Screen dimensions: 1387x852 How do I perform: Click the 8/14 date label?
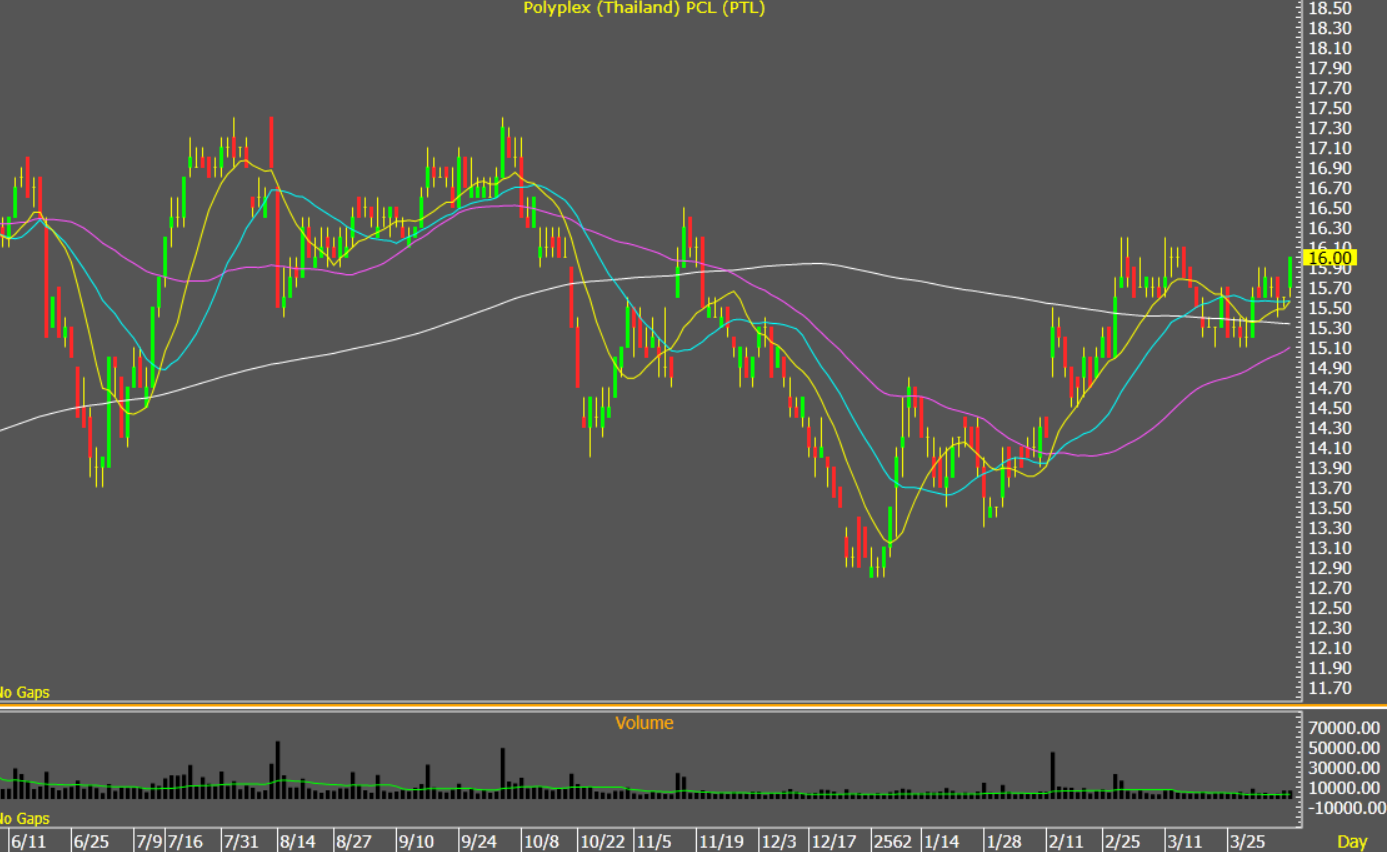(299, 840)
